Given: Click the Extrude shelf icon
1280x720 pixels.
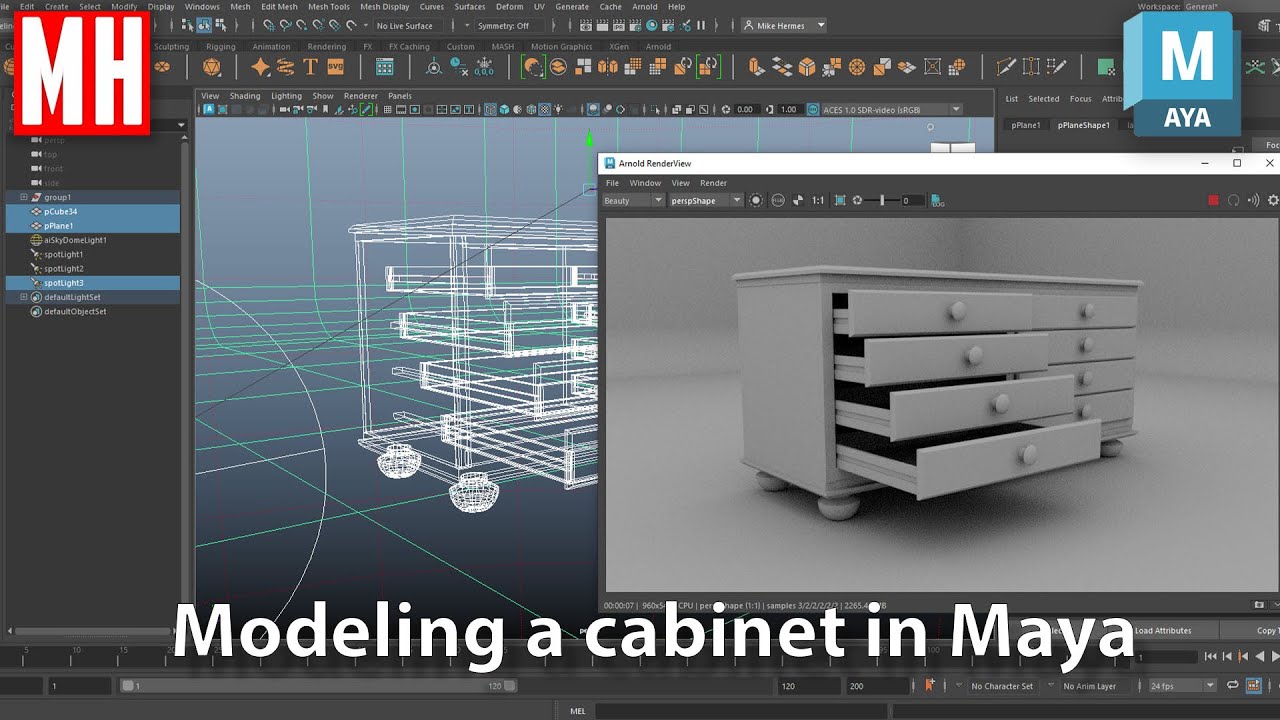Looking at the screenshot, I should [757, 67].
